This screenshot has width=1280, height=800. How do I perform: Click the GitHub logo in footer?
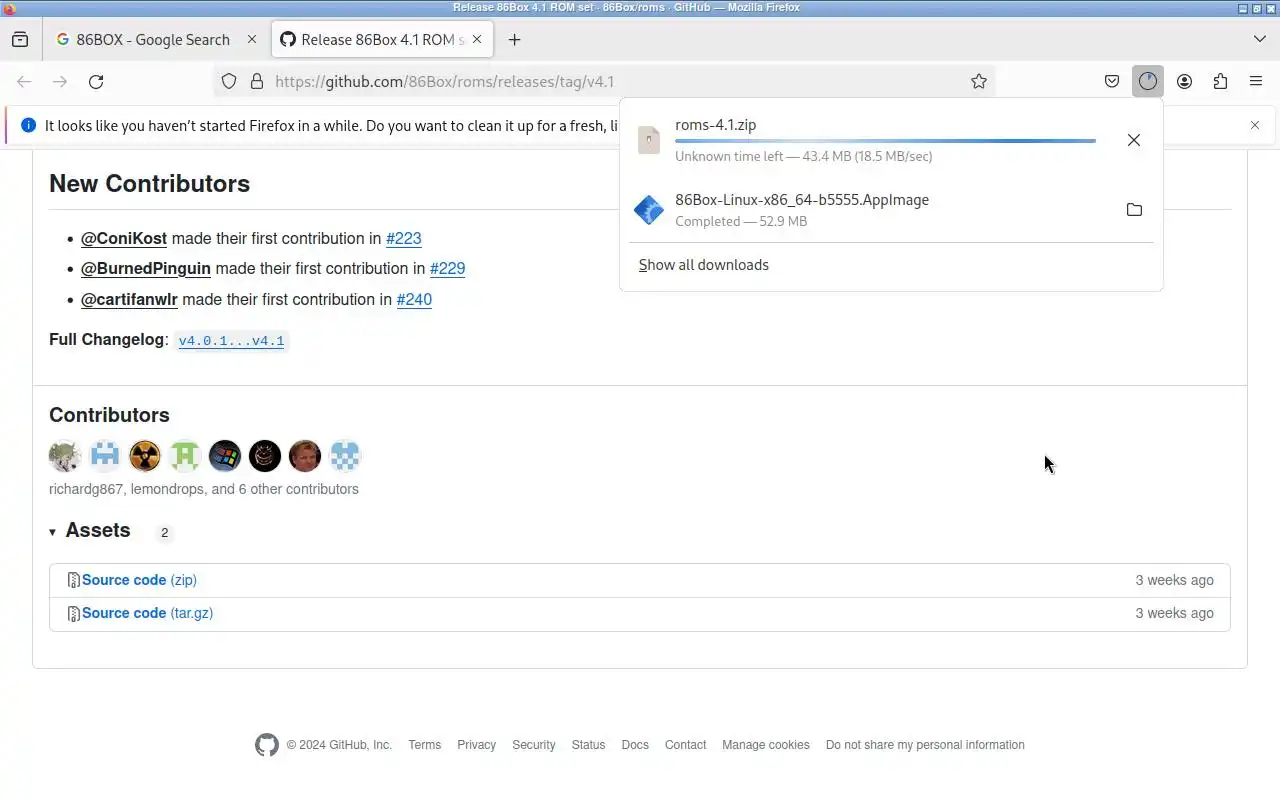click(x=267, y=745)
